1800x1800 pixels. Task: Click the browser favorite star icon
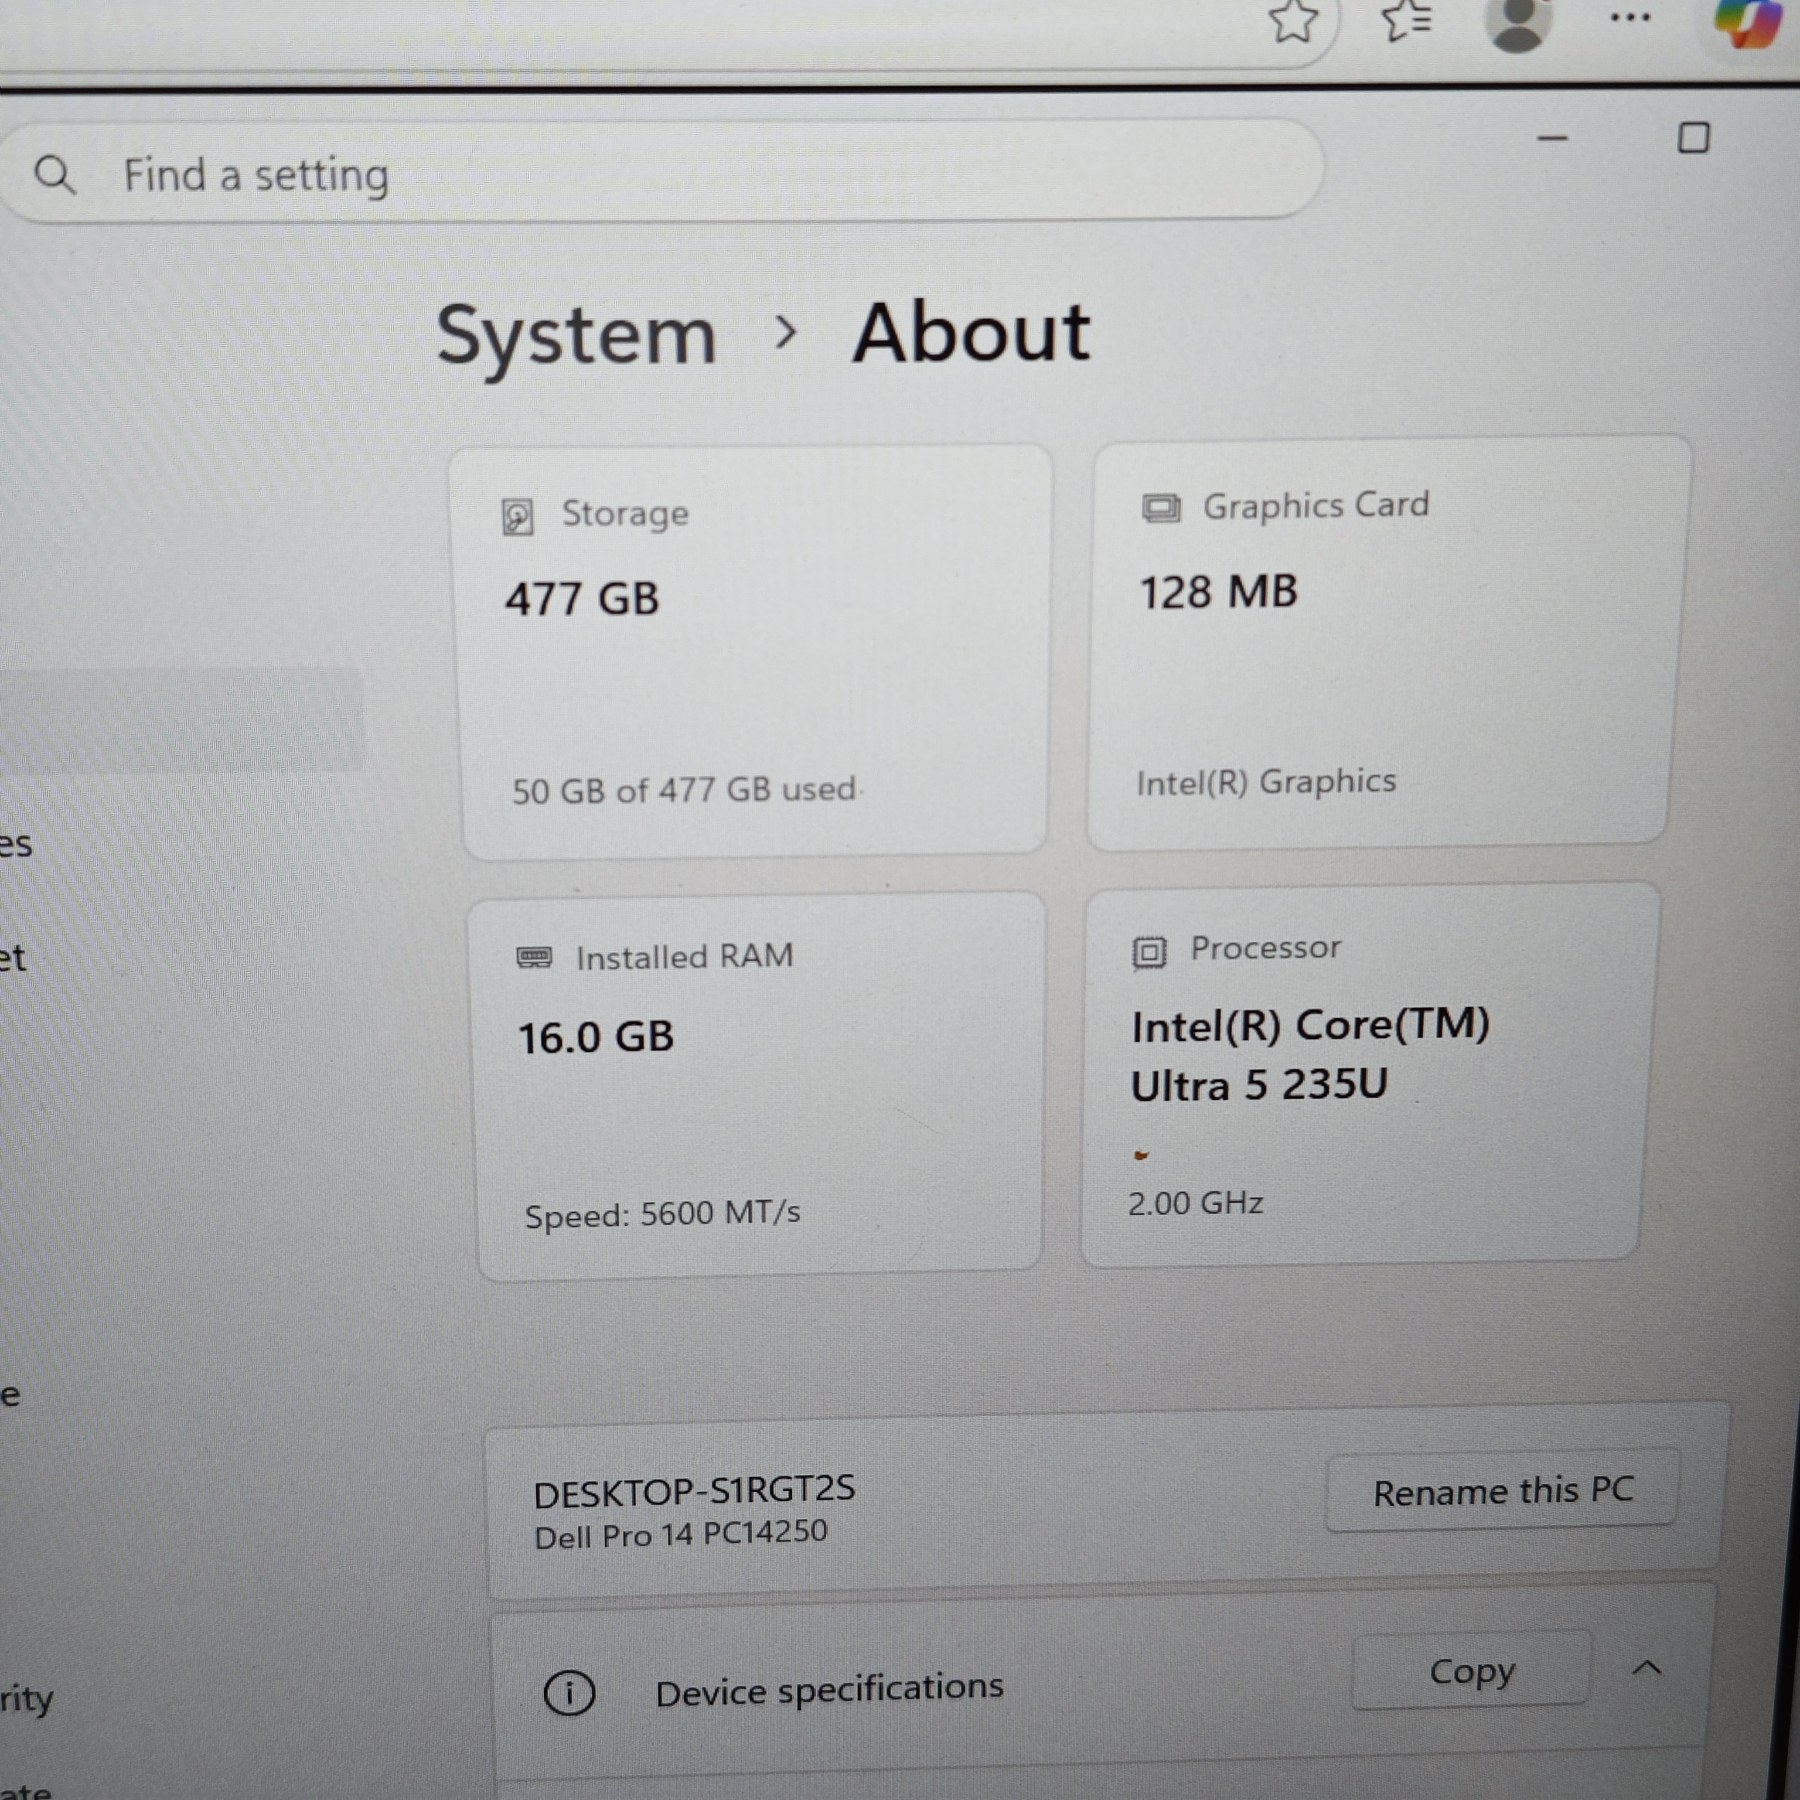(x=1293, y=20)
